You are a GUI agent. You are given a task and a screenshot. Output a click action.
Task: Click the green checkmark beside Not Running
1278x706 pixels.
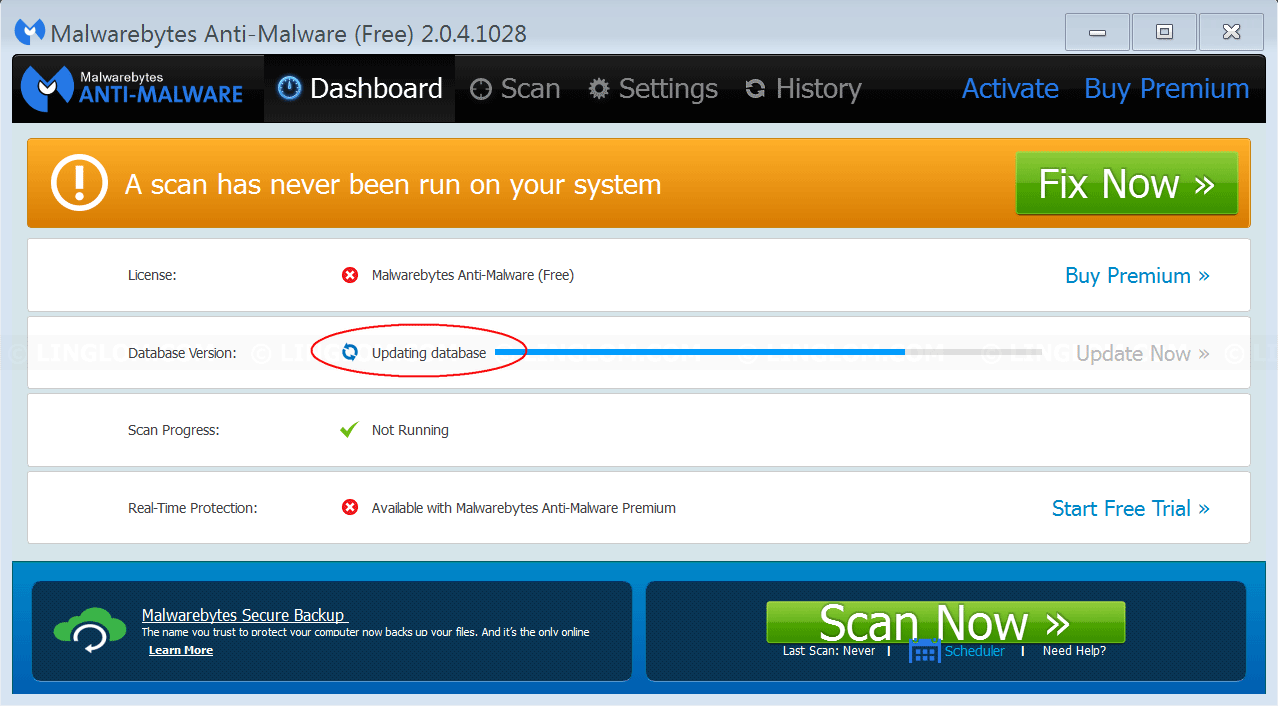(349, 430)
